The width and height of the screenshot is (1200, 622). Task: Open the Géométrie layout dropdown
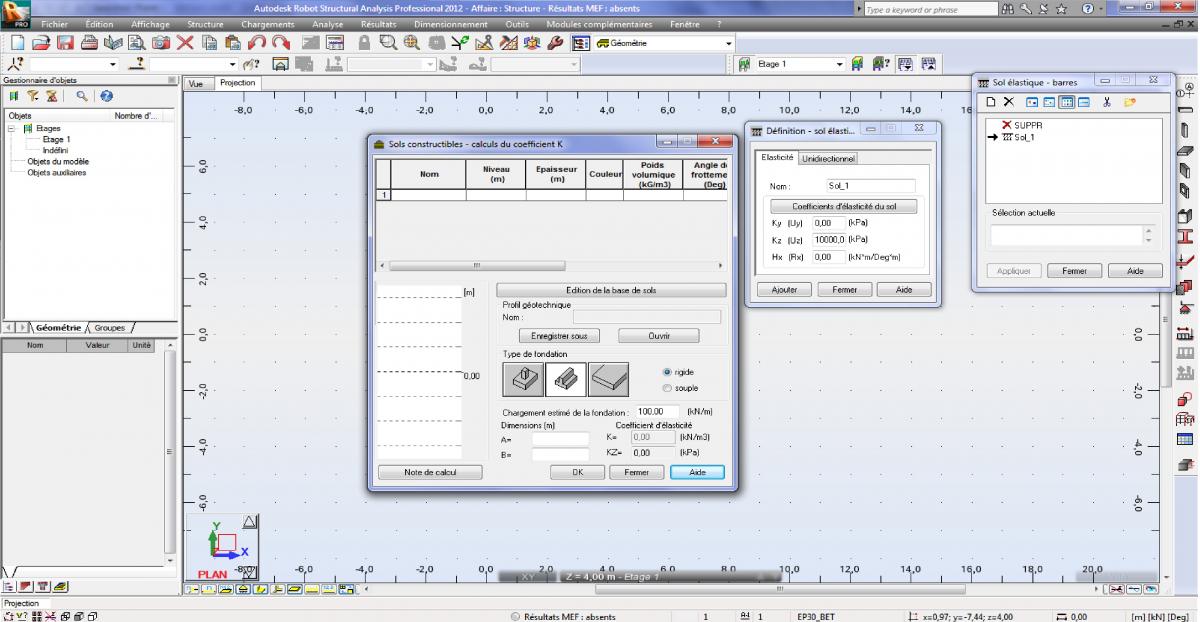coord(728,44)
